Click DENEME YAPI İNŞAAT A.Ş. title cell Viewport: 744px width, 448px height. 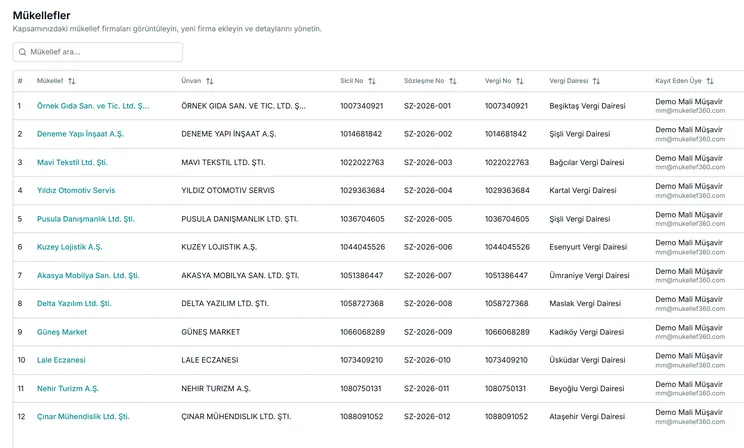pyautogui.click(x=229, y=134)
